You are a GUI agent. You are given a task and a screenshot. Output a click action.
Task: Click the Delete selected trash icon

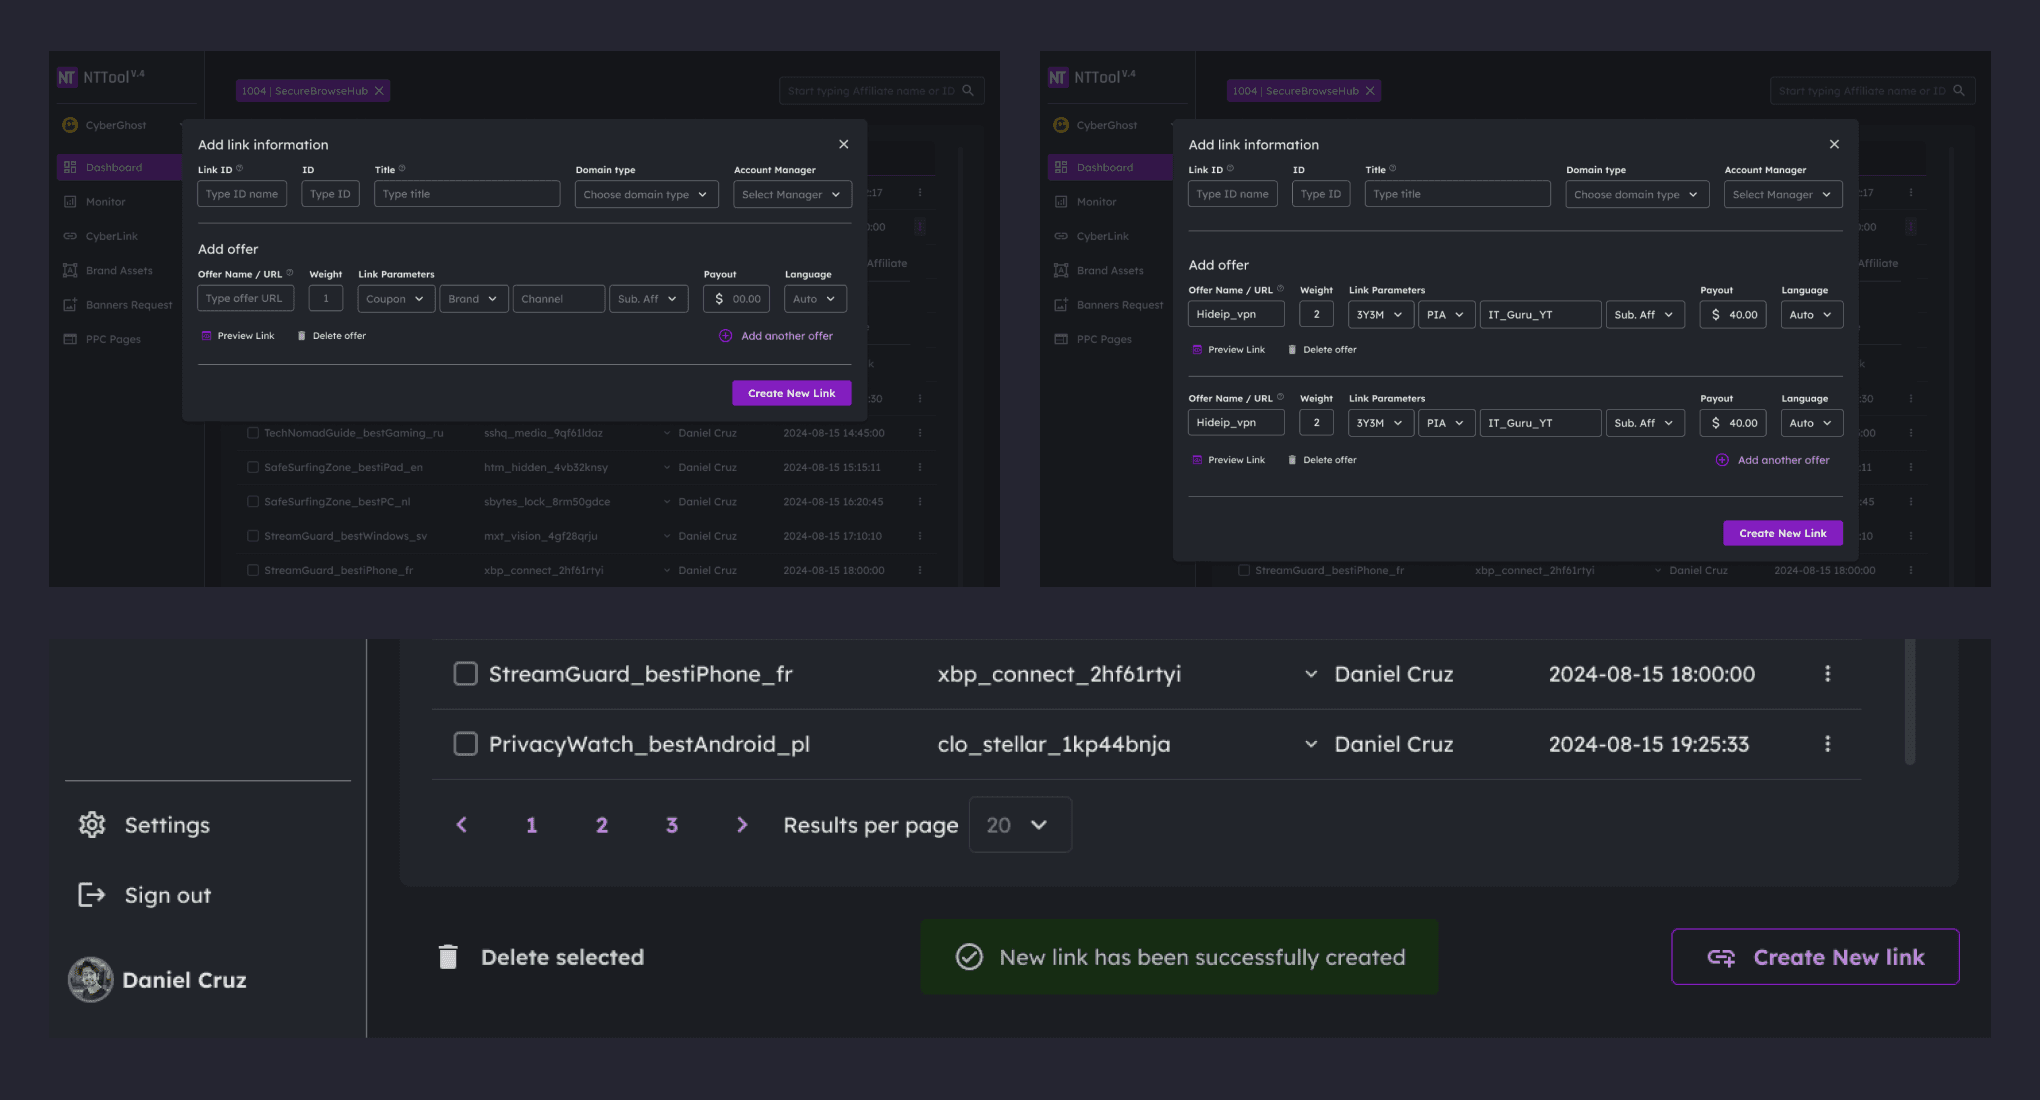(x=448, y=957)
